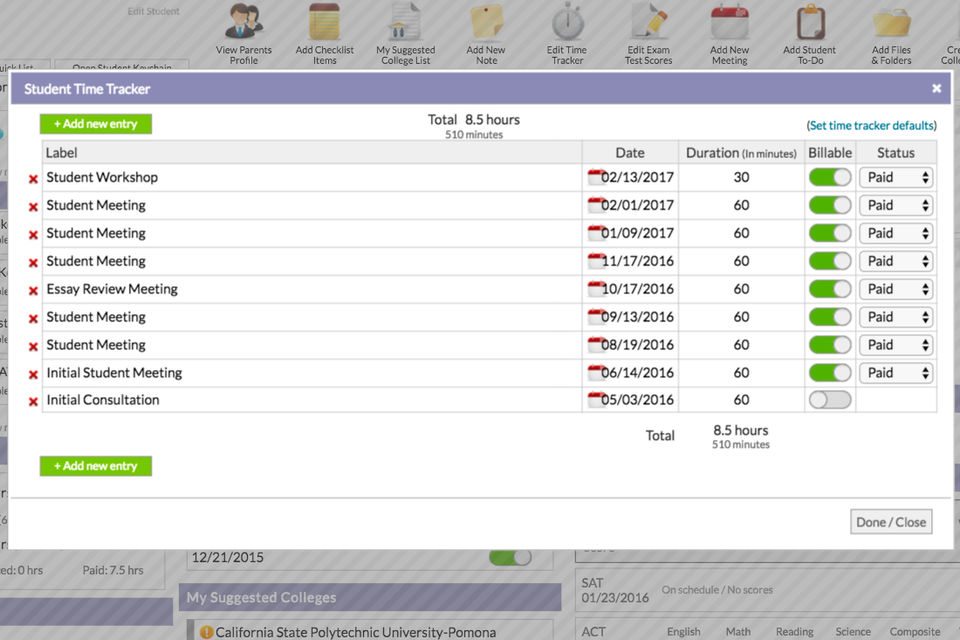Open calendar picker for 10/17/2016
Image resolution: width=960 pixels, height=640 pixels.
coord(594,288)
